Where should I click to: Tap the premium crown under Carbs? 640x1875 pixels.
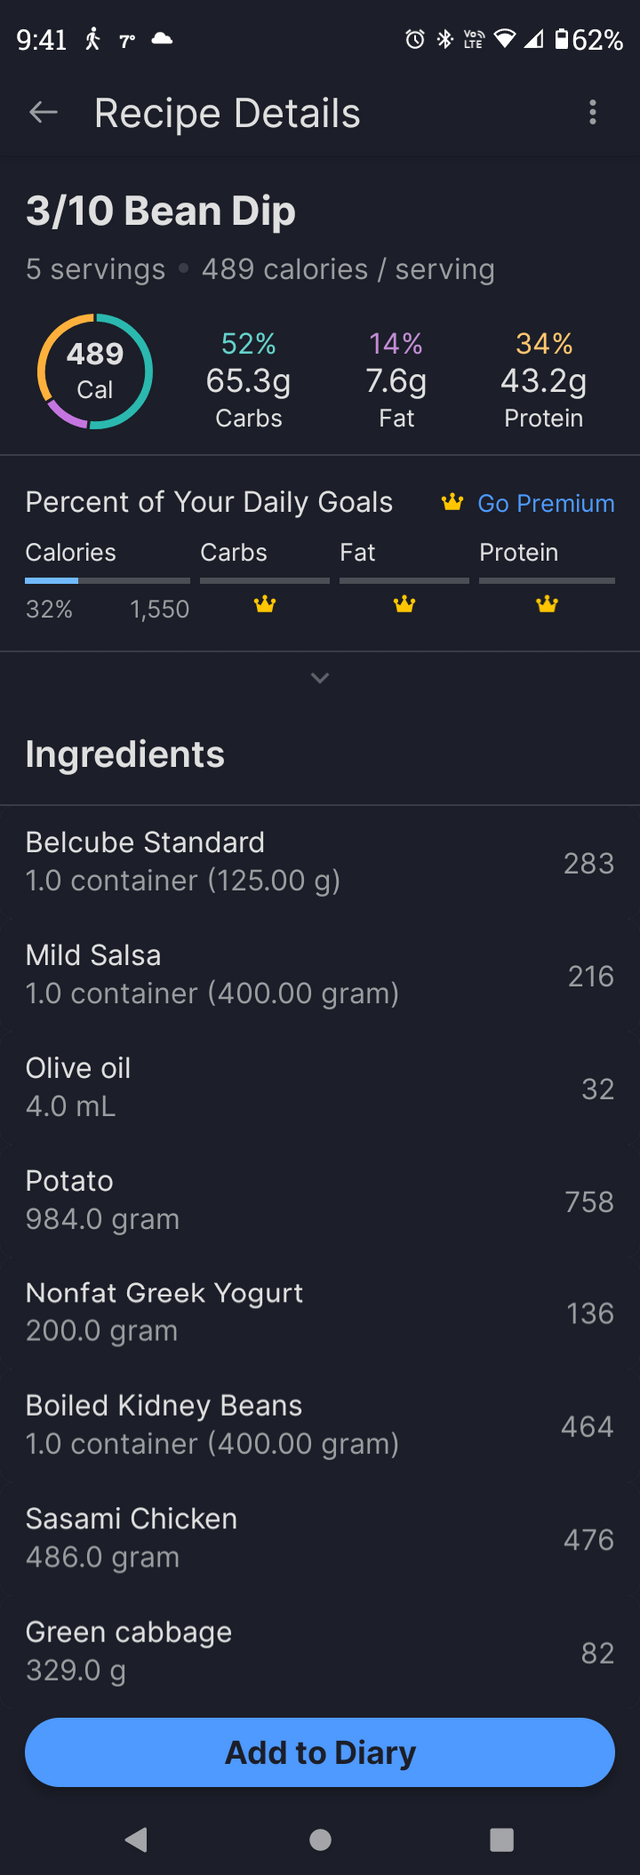[264, 604]
